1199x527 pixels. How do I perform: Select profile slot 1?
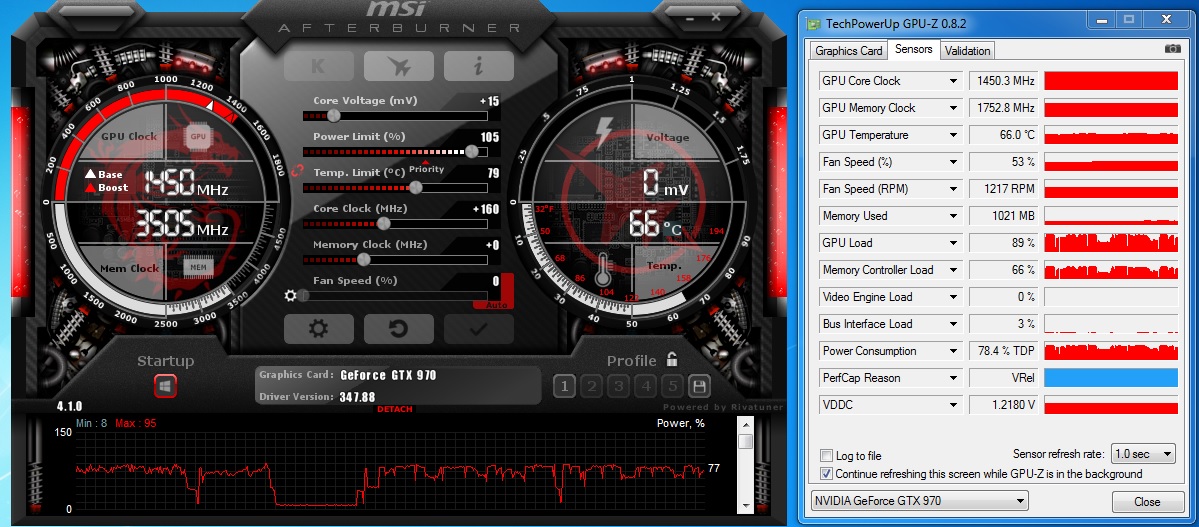click(x=564, y=386)
